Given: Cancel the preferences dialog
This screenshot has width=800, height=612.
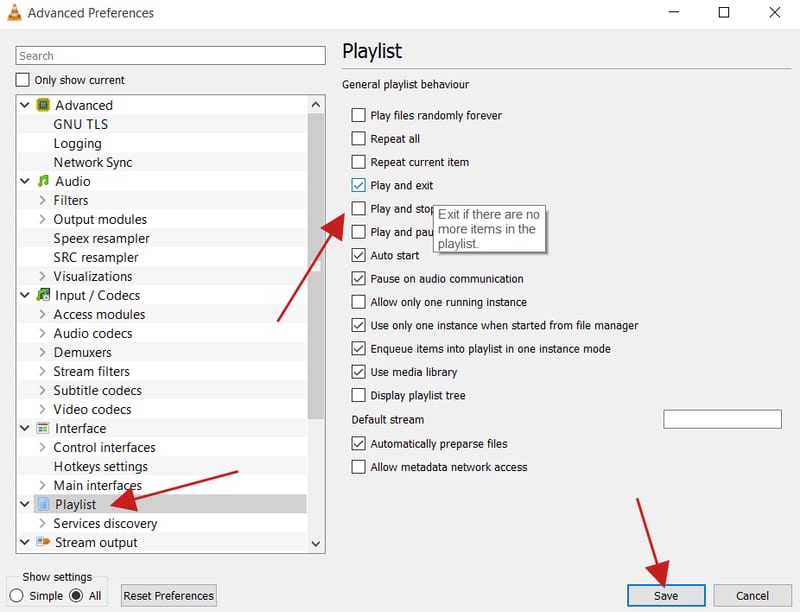Looking at the screenshot, I should [x=752, y=596].
